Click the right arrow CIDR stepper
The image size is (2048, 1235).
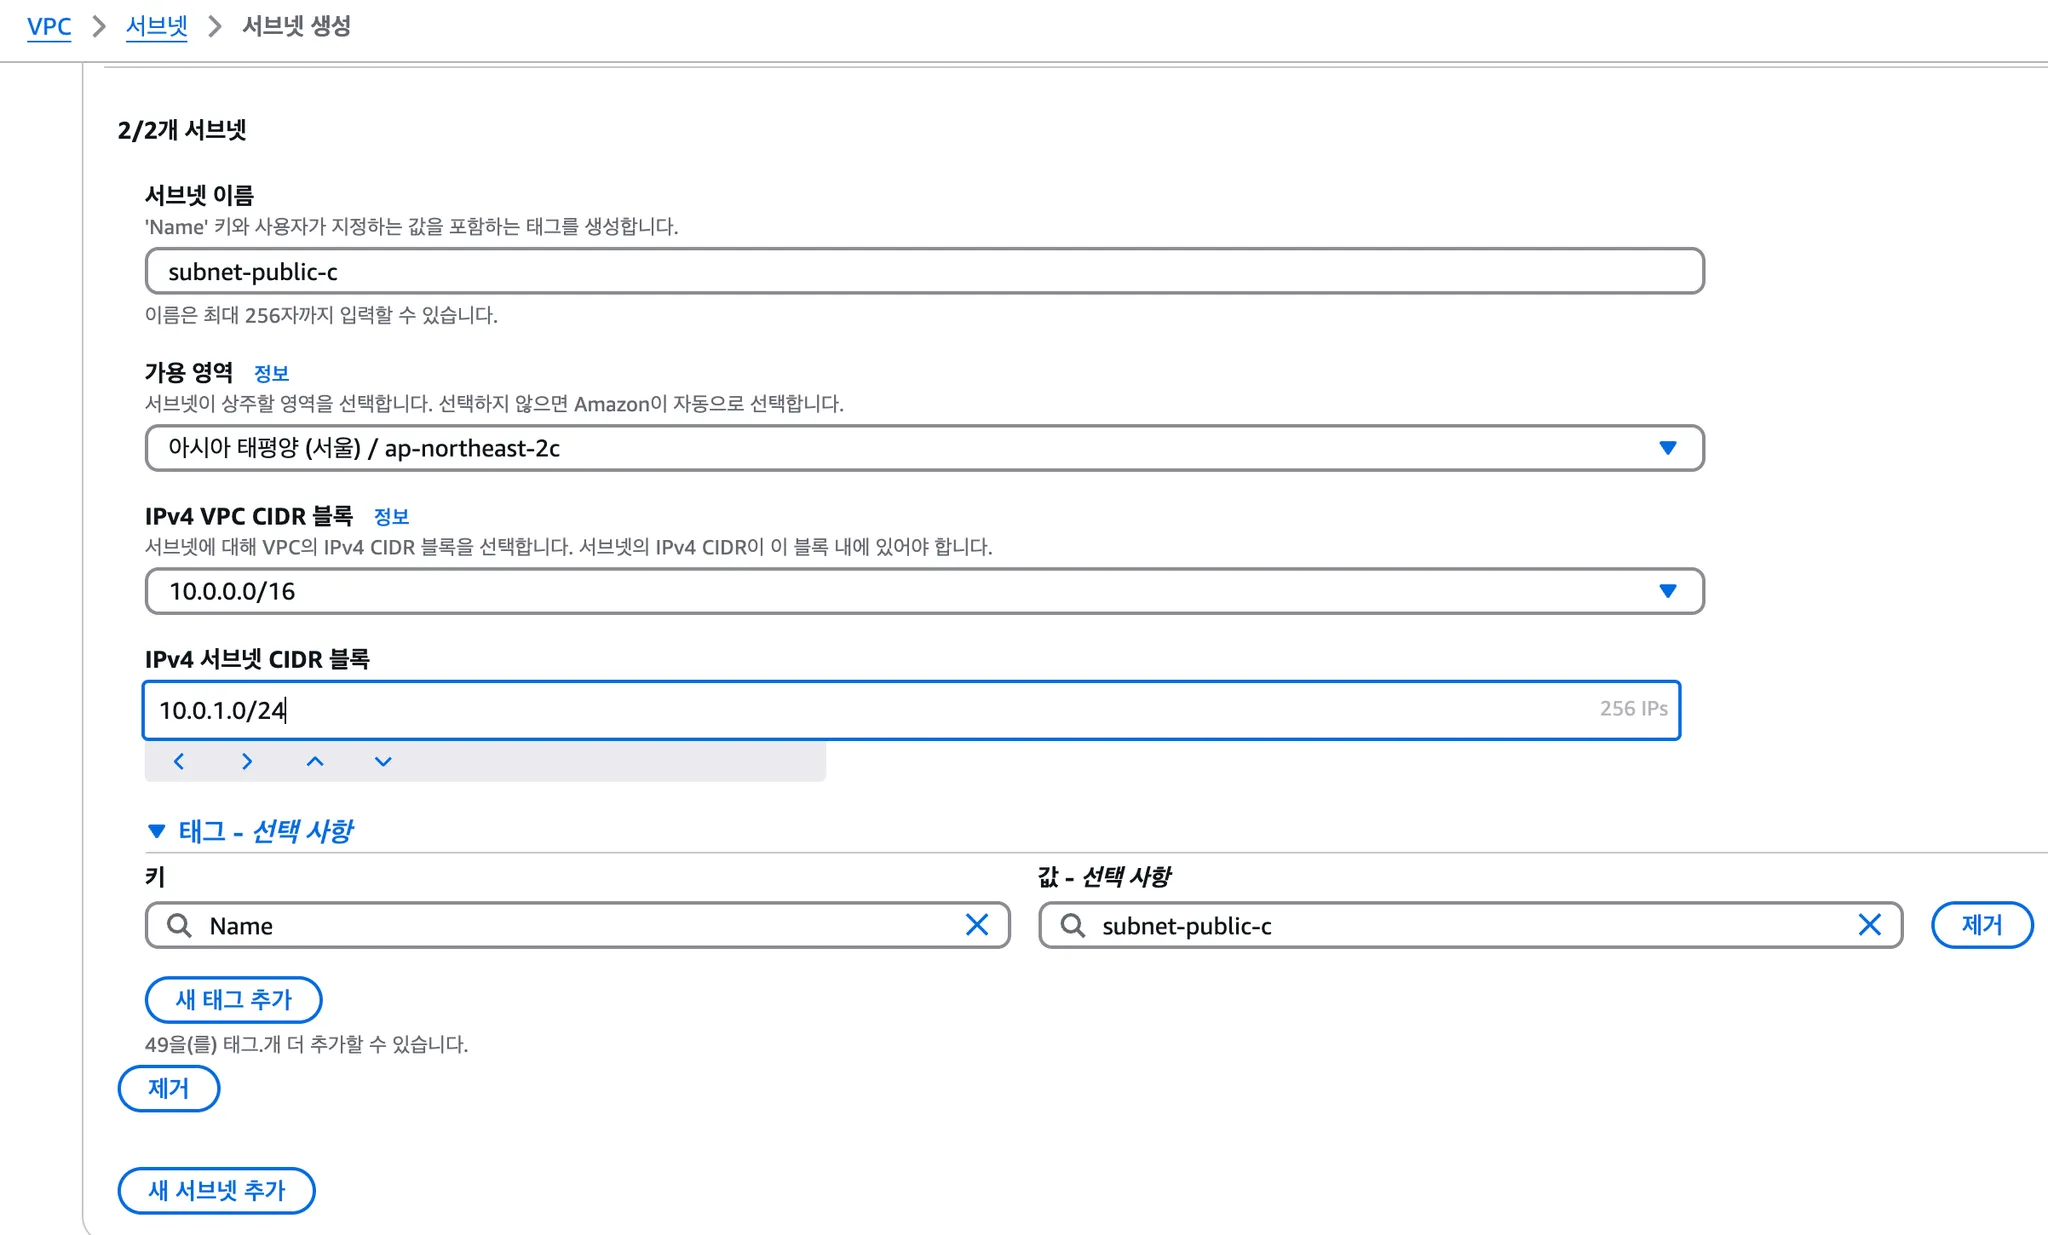(x=247, y=761)
